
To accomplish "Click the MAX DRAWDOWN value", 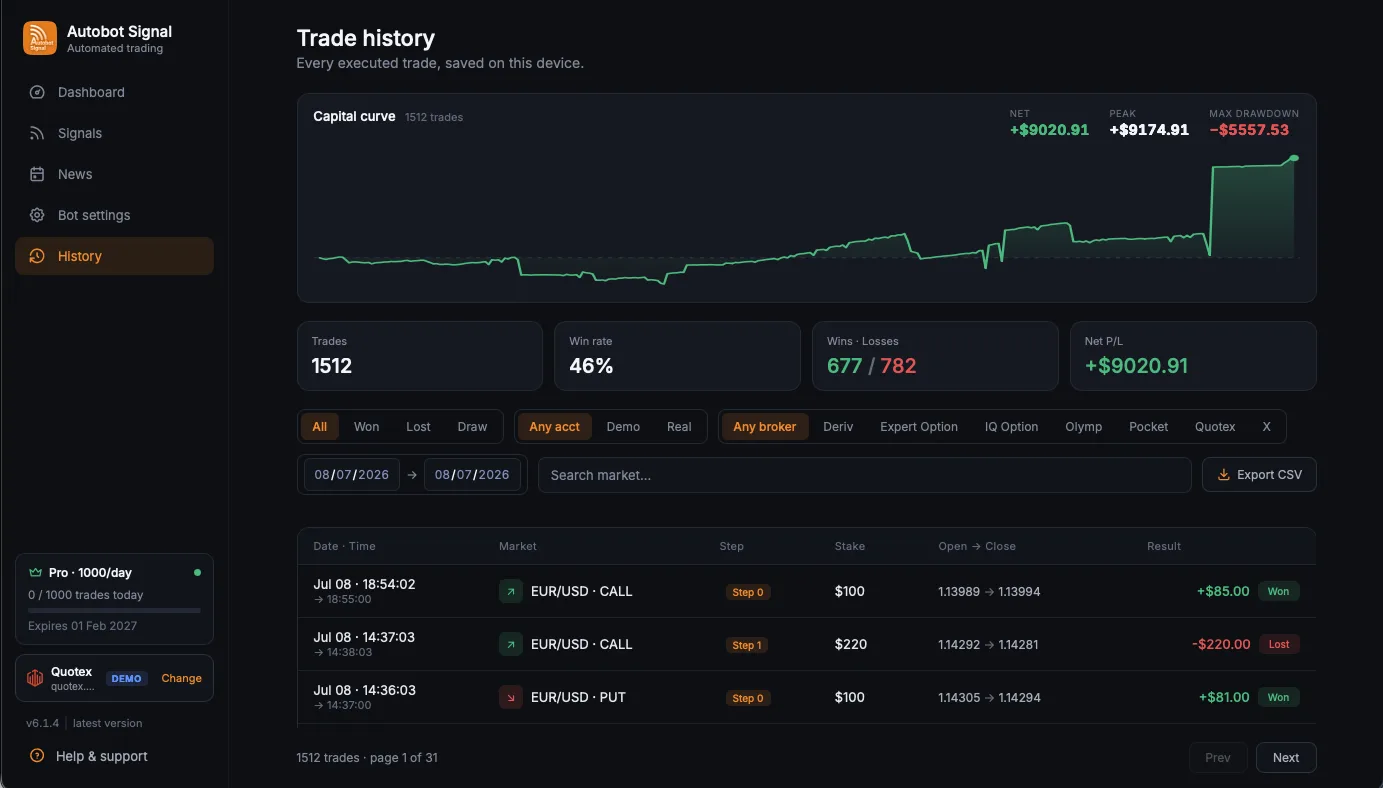I will tap(1249, 130).
